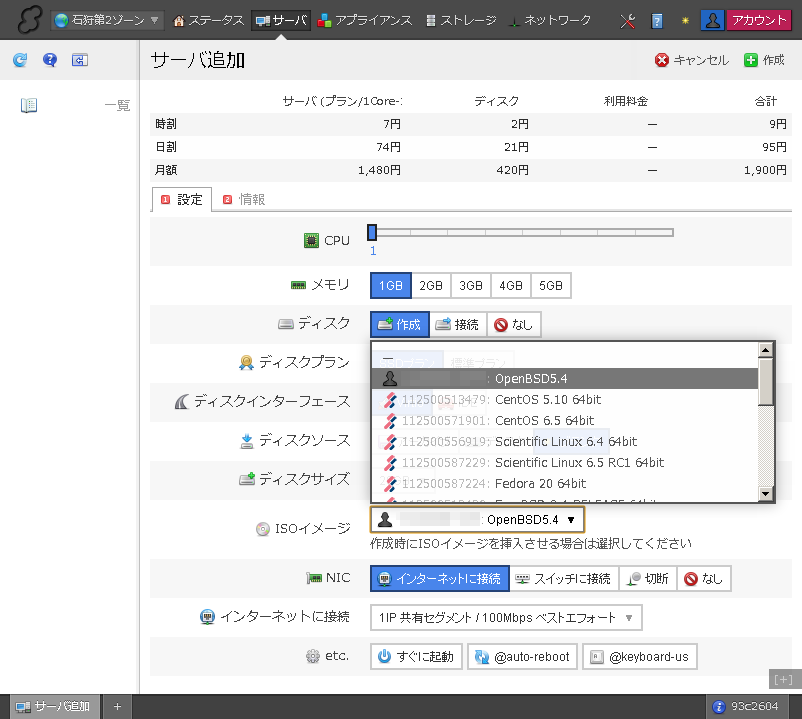Click the wrench tools icon
The image size is (802, 719).
pos(628,20)
